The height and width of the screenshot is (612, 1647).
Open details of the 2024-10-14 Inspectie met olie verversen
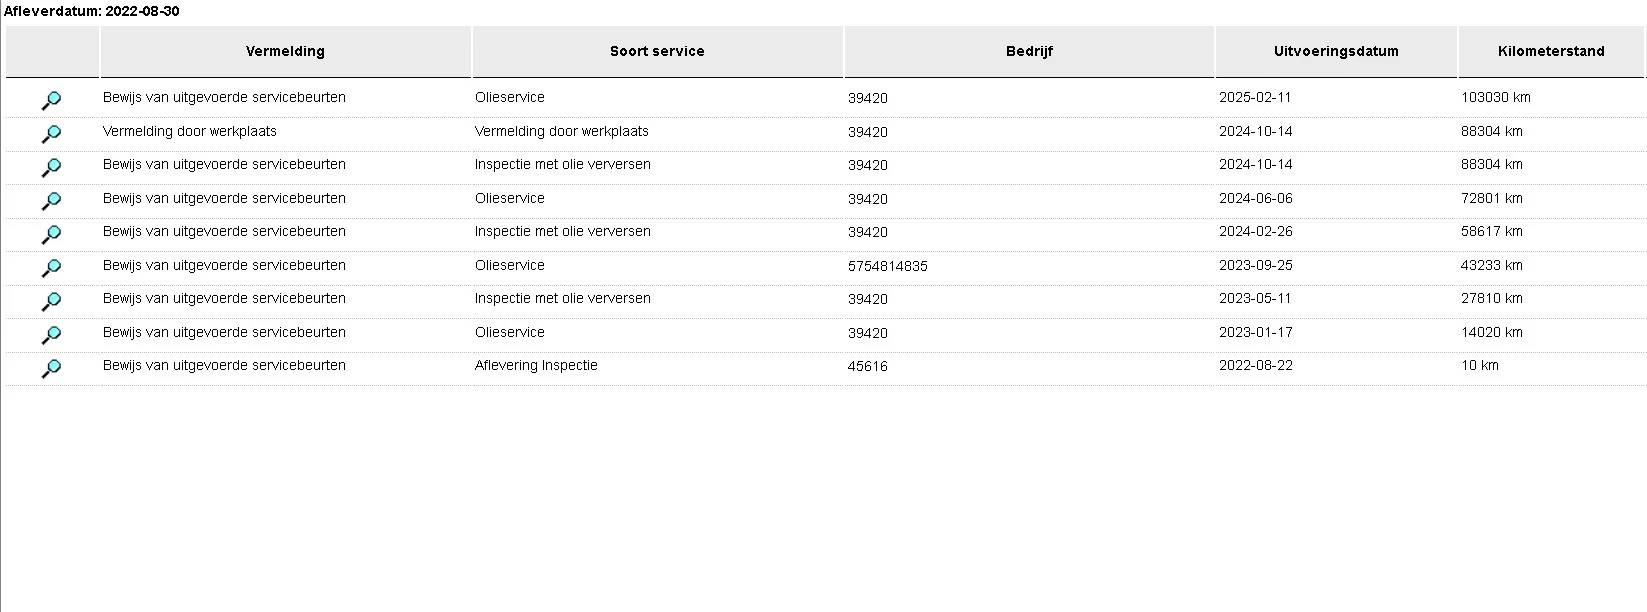[52, 166]
